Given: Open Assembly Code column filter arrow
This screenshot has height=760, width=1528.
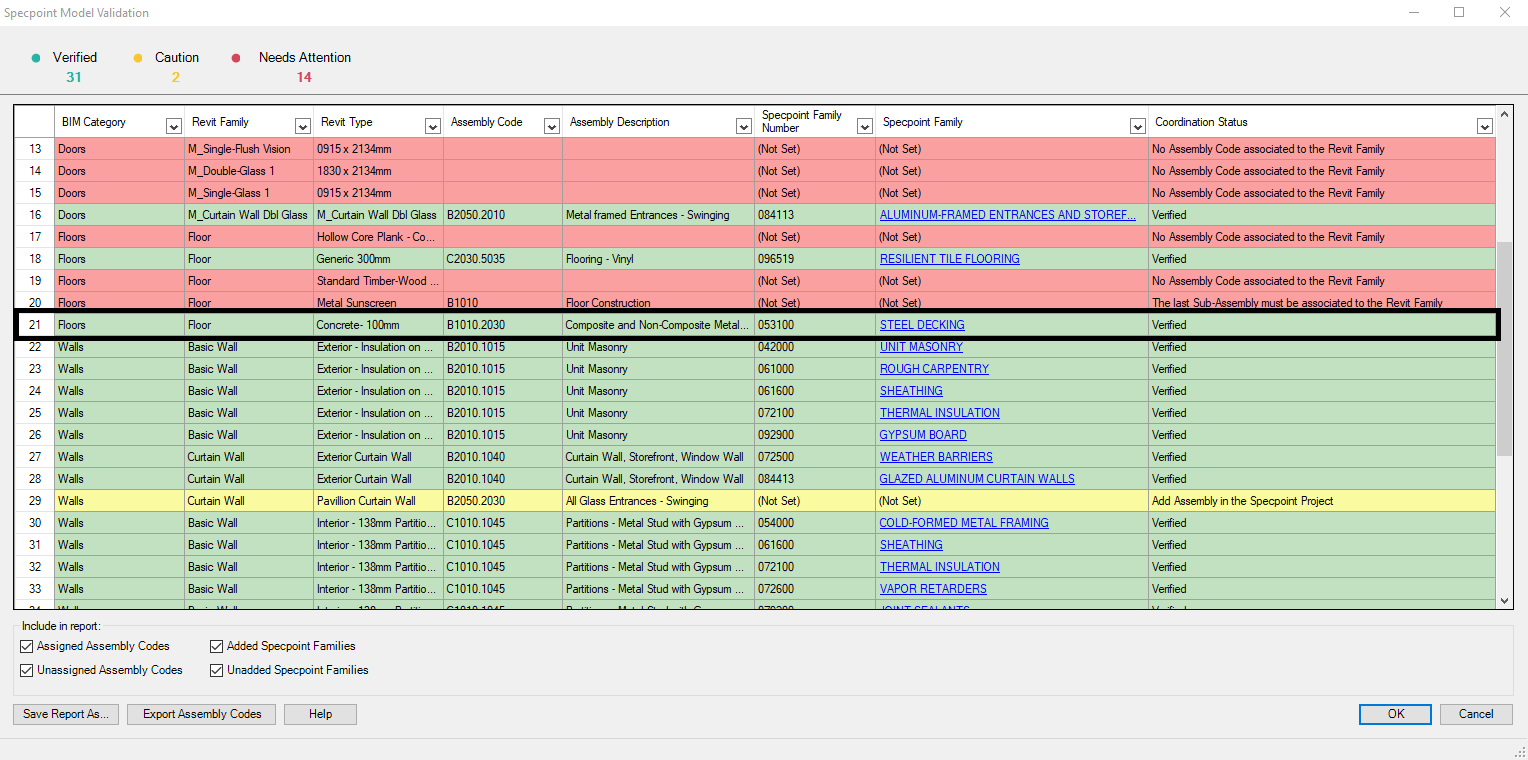Looking at the screenshot, I should point(552,126).
